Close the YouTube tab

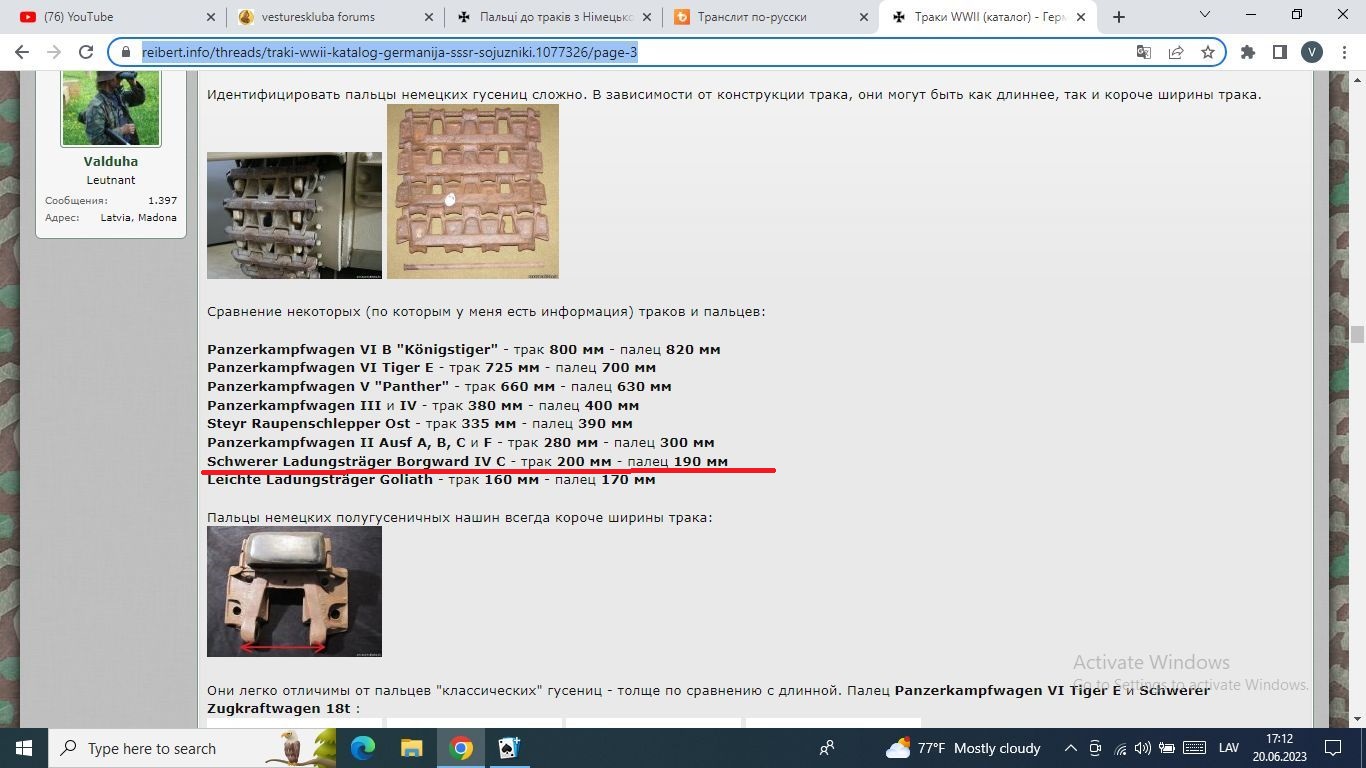point(210,17)
